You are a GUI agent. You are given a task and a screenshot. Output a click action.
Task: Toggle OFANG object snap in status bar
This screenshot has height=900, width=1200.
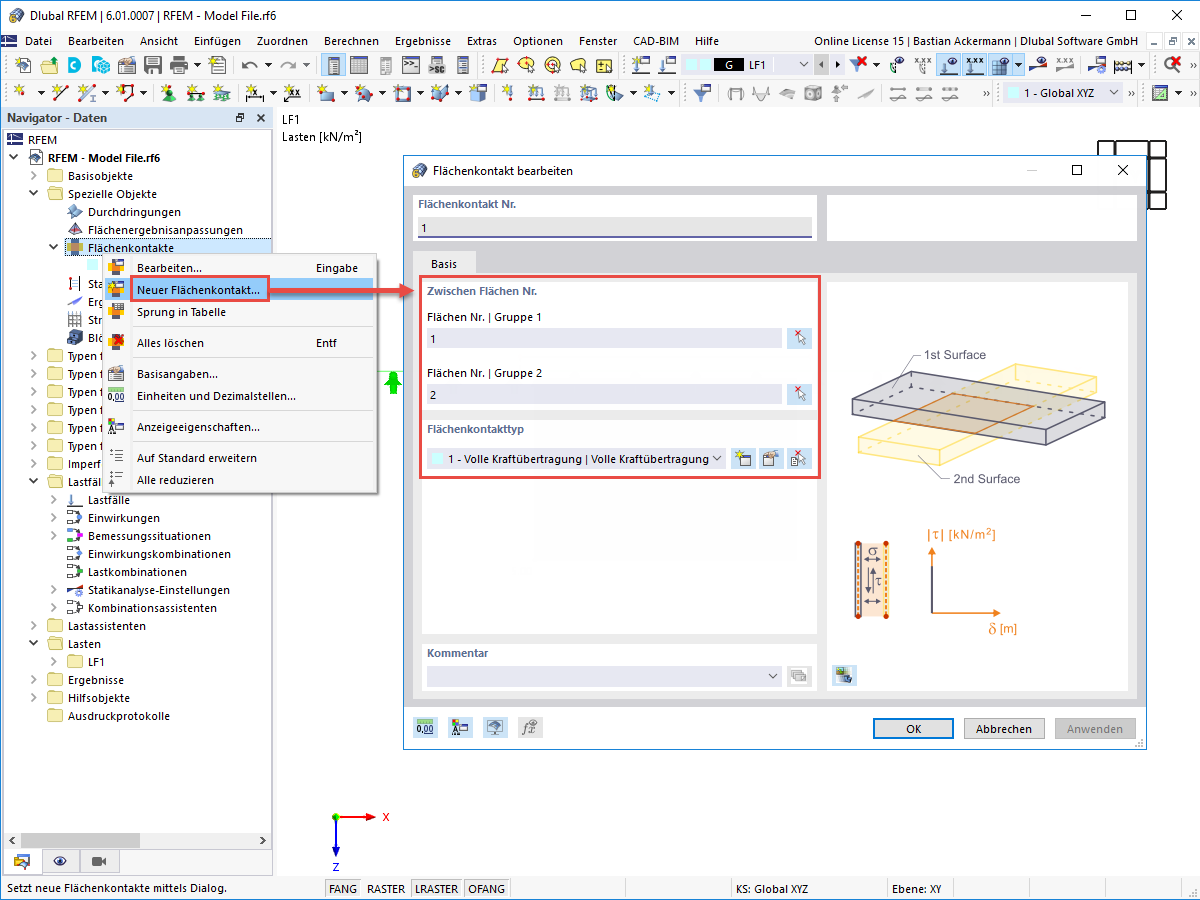coord(487,888)
